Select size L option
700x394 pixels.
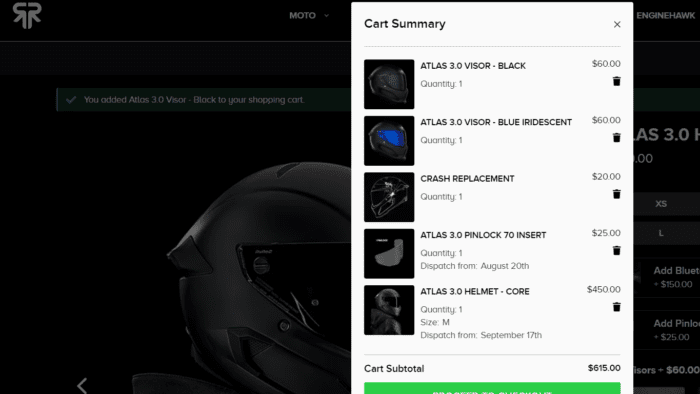(x=661, y=233)
